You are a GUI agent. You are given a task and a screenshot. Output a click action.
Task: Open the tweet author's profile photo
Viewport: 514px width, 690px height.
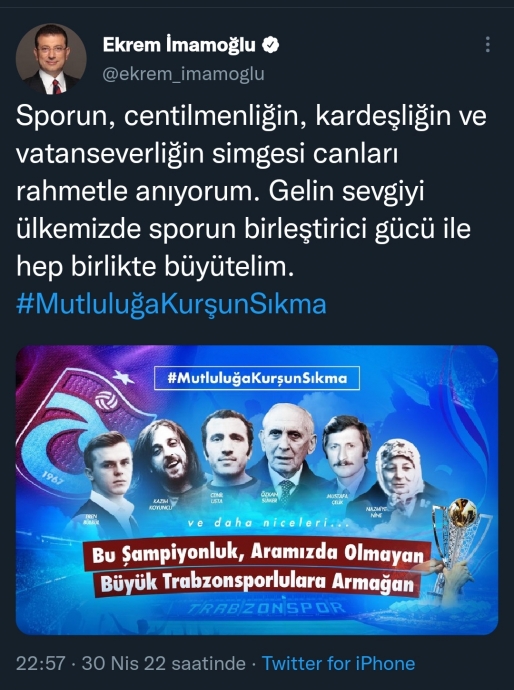(51, 59)
